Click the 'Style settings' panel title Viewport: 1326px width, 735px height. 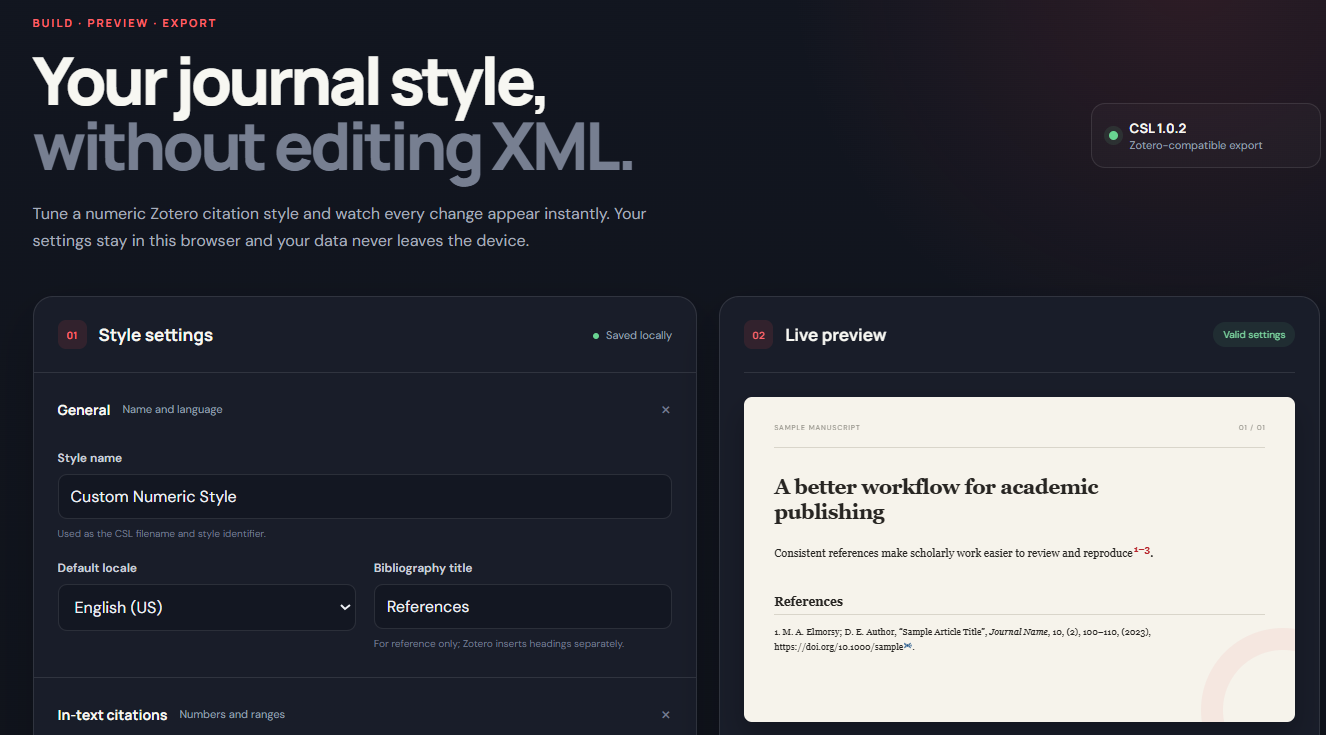[156, 335]
